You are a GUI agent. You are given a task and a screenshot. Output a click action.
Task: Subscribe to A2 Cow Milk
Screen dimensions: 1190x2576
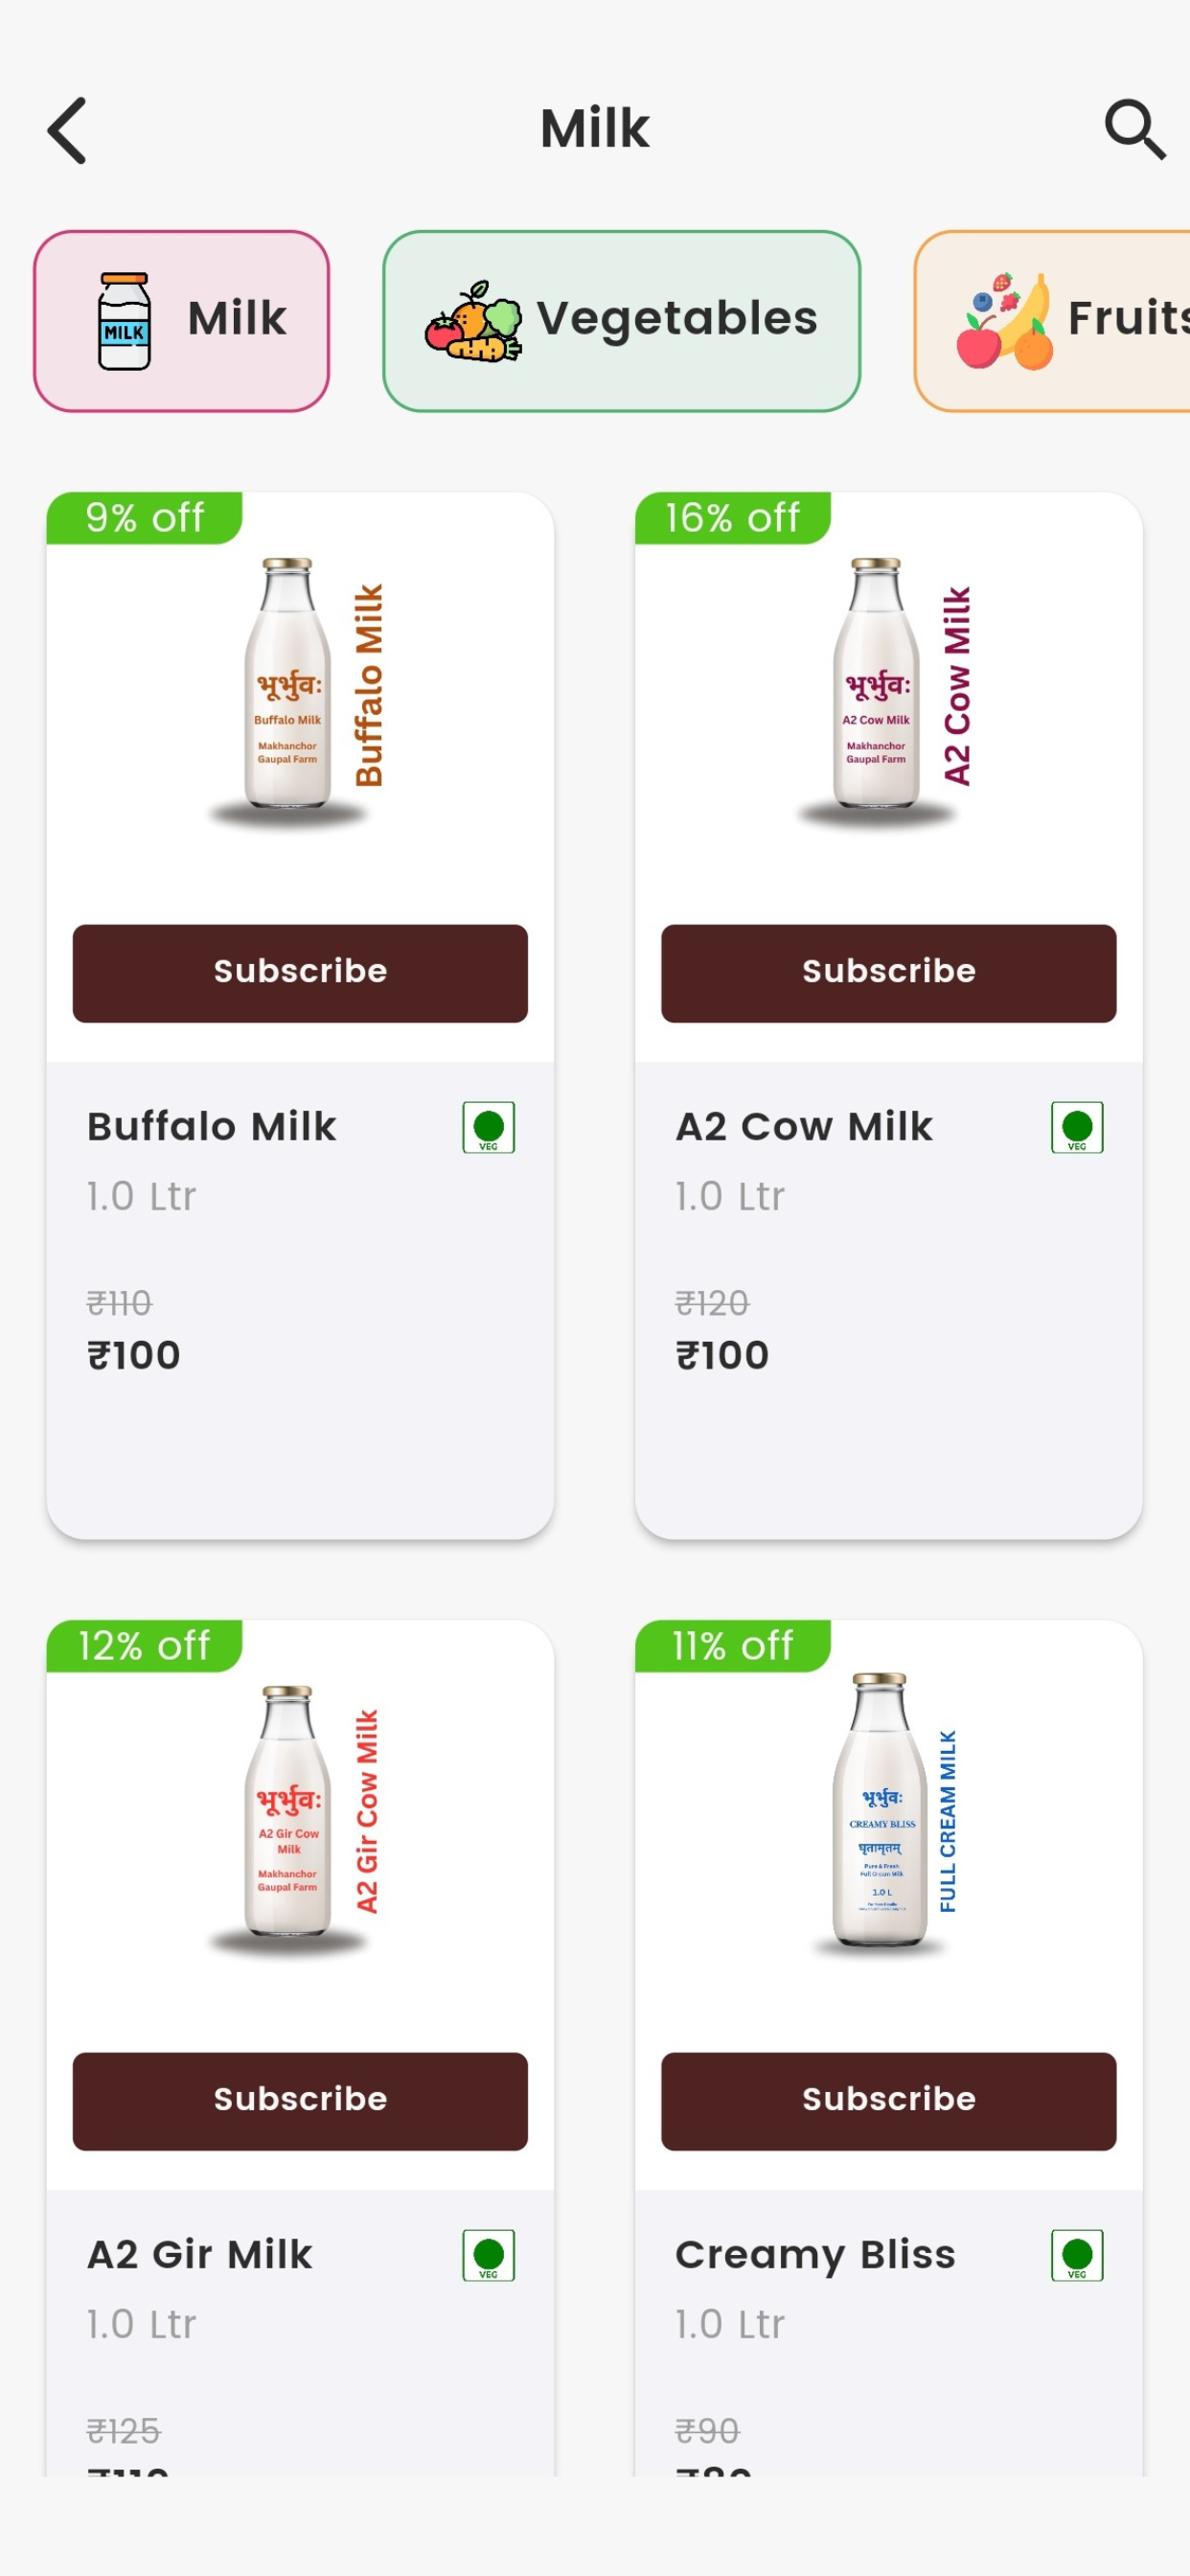888,973
